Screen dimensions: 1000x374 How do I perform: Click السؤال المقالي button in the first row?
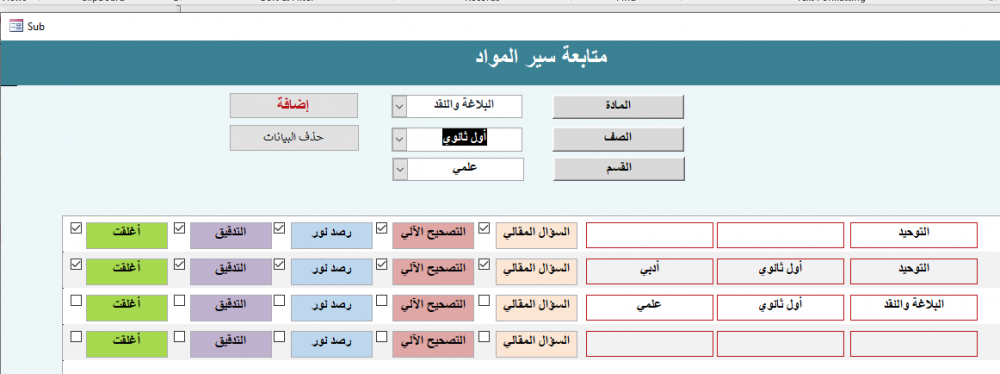[x=536, y=235]
